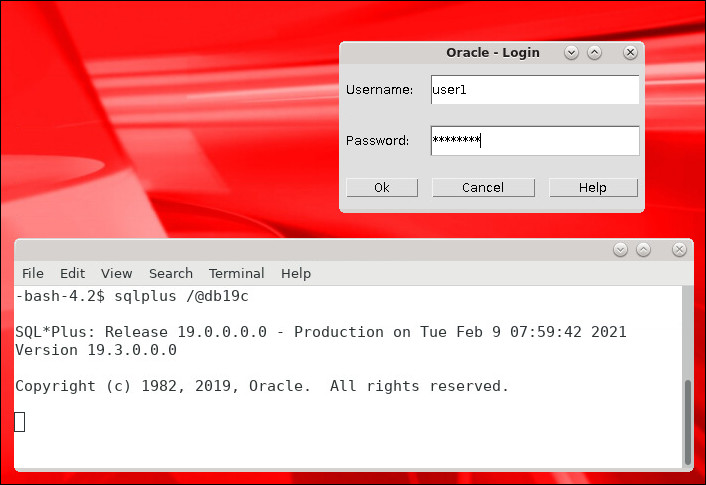Open the terminal View menu
The image size is (706, 485).
(117, 273)
